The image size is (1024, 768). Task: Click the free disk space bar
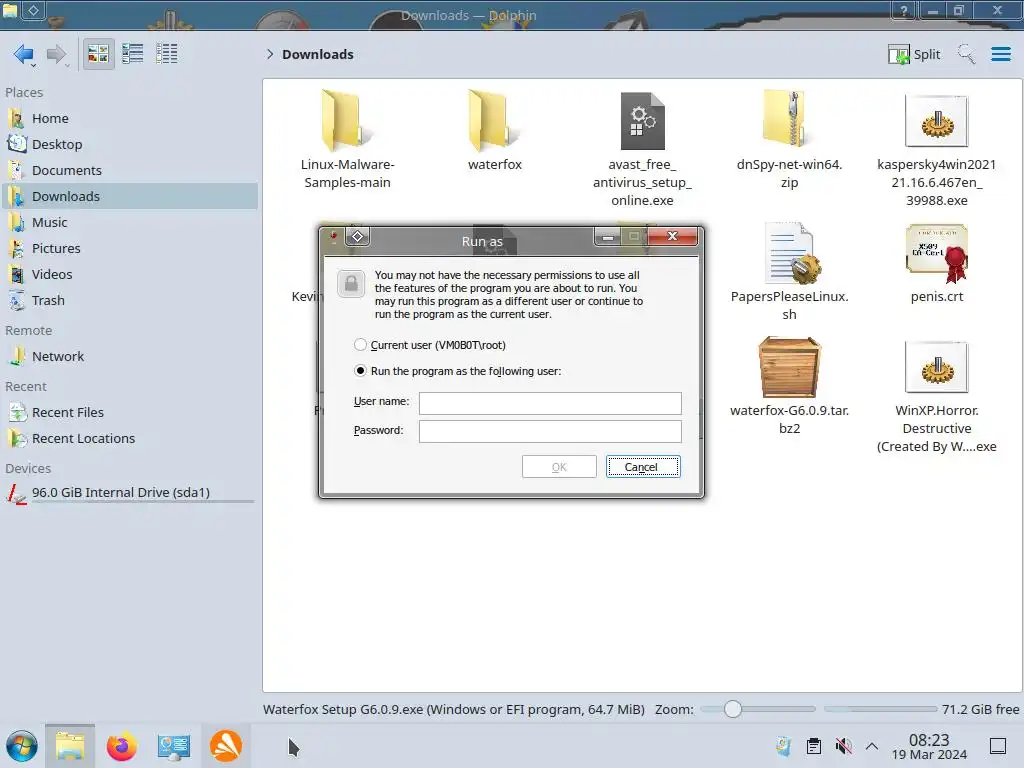coord(880,709)
